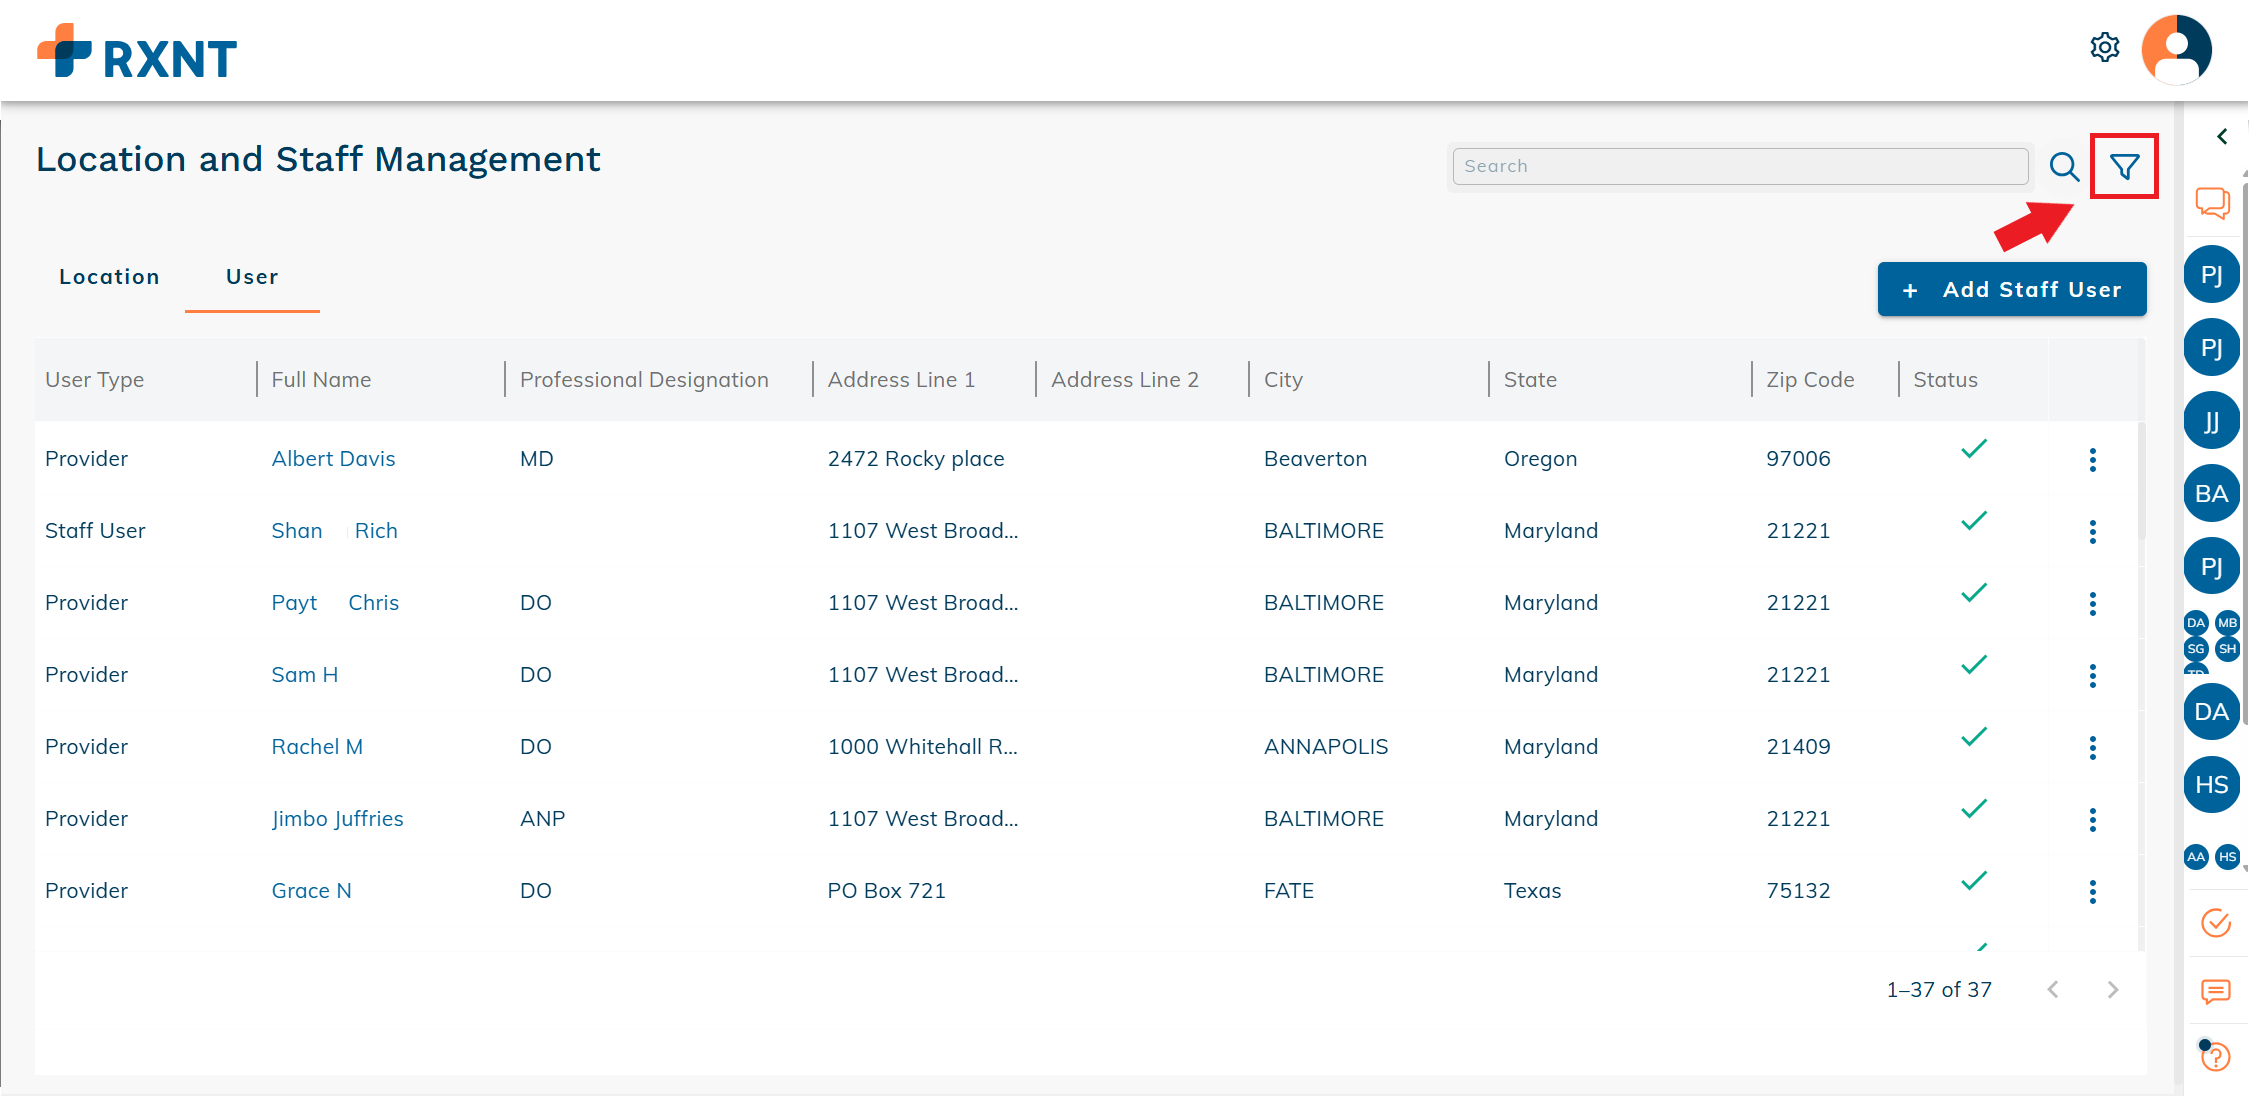Open three-dot menu for Jimbo Juffries
This screenshot has width=2249, height=1096.
click(x=2092, y=820)
